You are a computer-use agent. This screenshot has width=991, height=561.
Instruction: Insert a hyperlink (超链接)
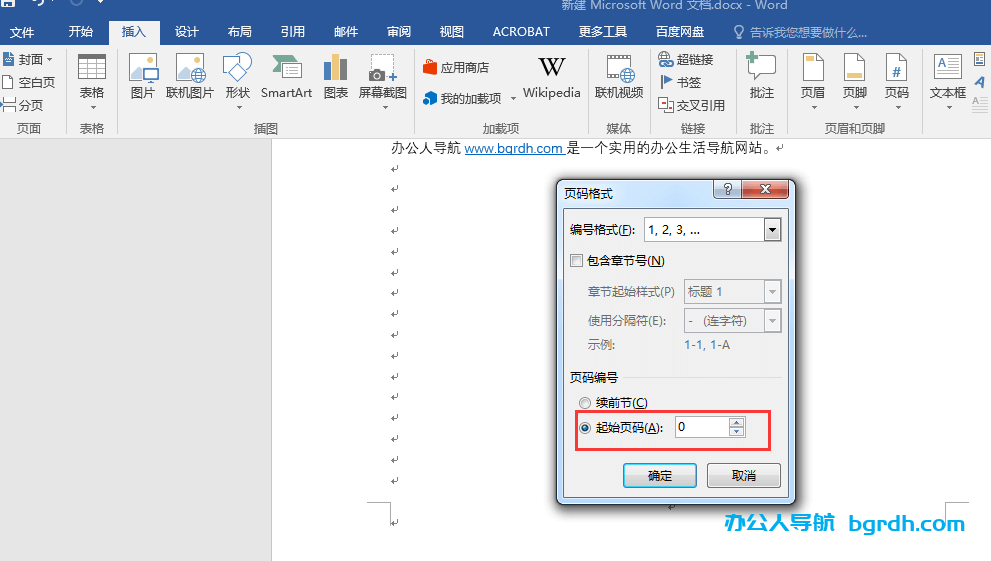tap(686, 59)
